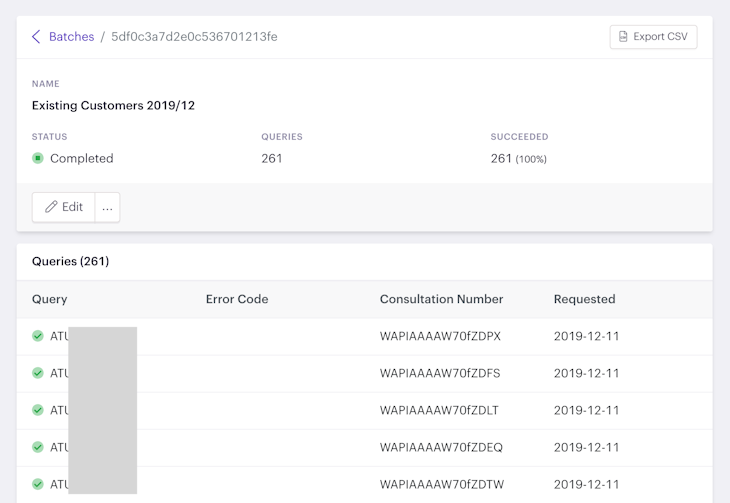
Task: Click green checkmark on WAPIAAAAW70fZDLT row
Action: (38, 410)
